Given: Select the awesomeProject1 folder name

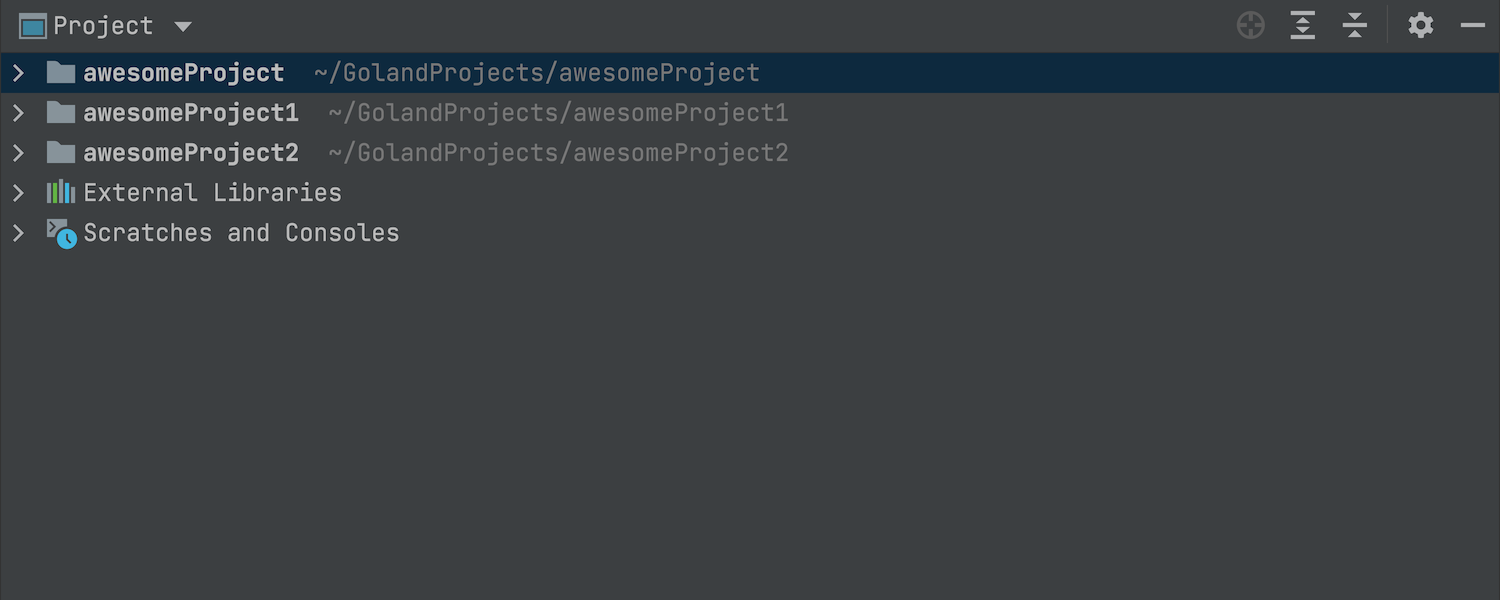Looking at the screenshot, I should point(191,113).
